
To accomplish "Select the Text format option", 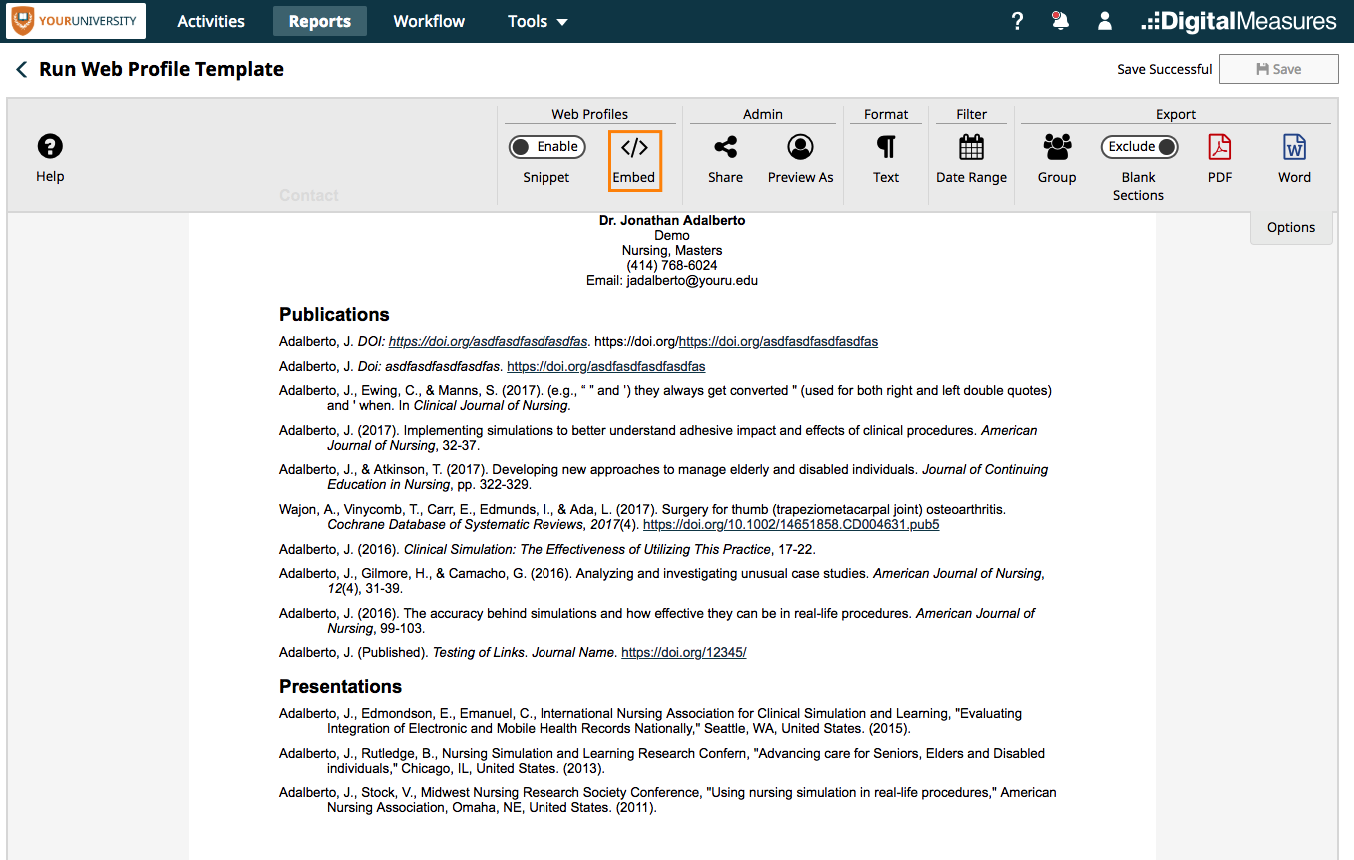I will click(885, 148).
